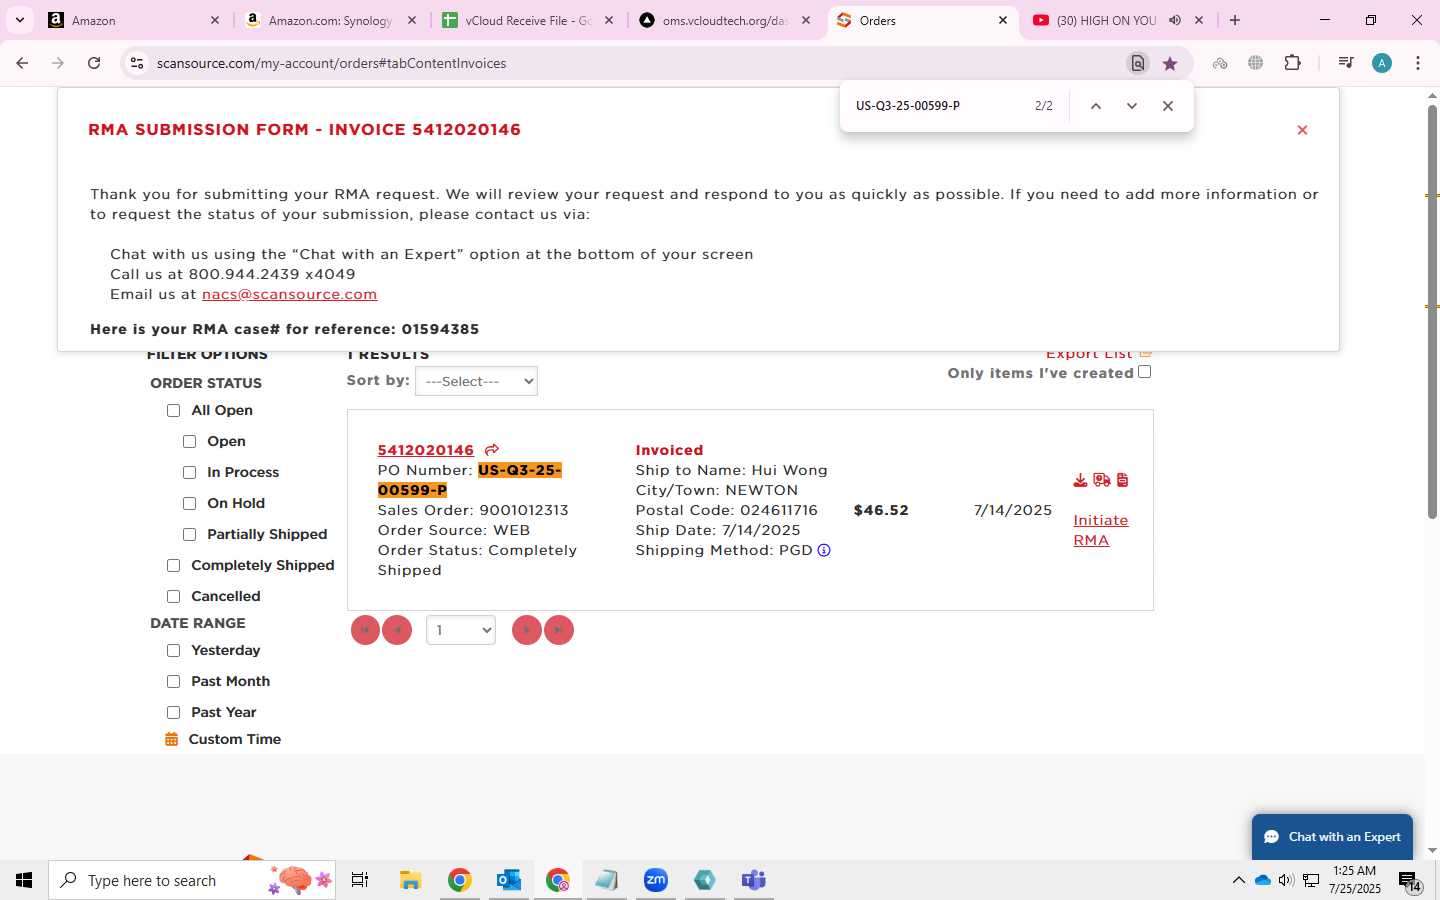The image size is (1440, 900).
Task: Reload the current page
Action: 94,63
